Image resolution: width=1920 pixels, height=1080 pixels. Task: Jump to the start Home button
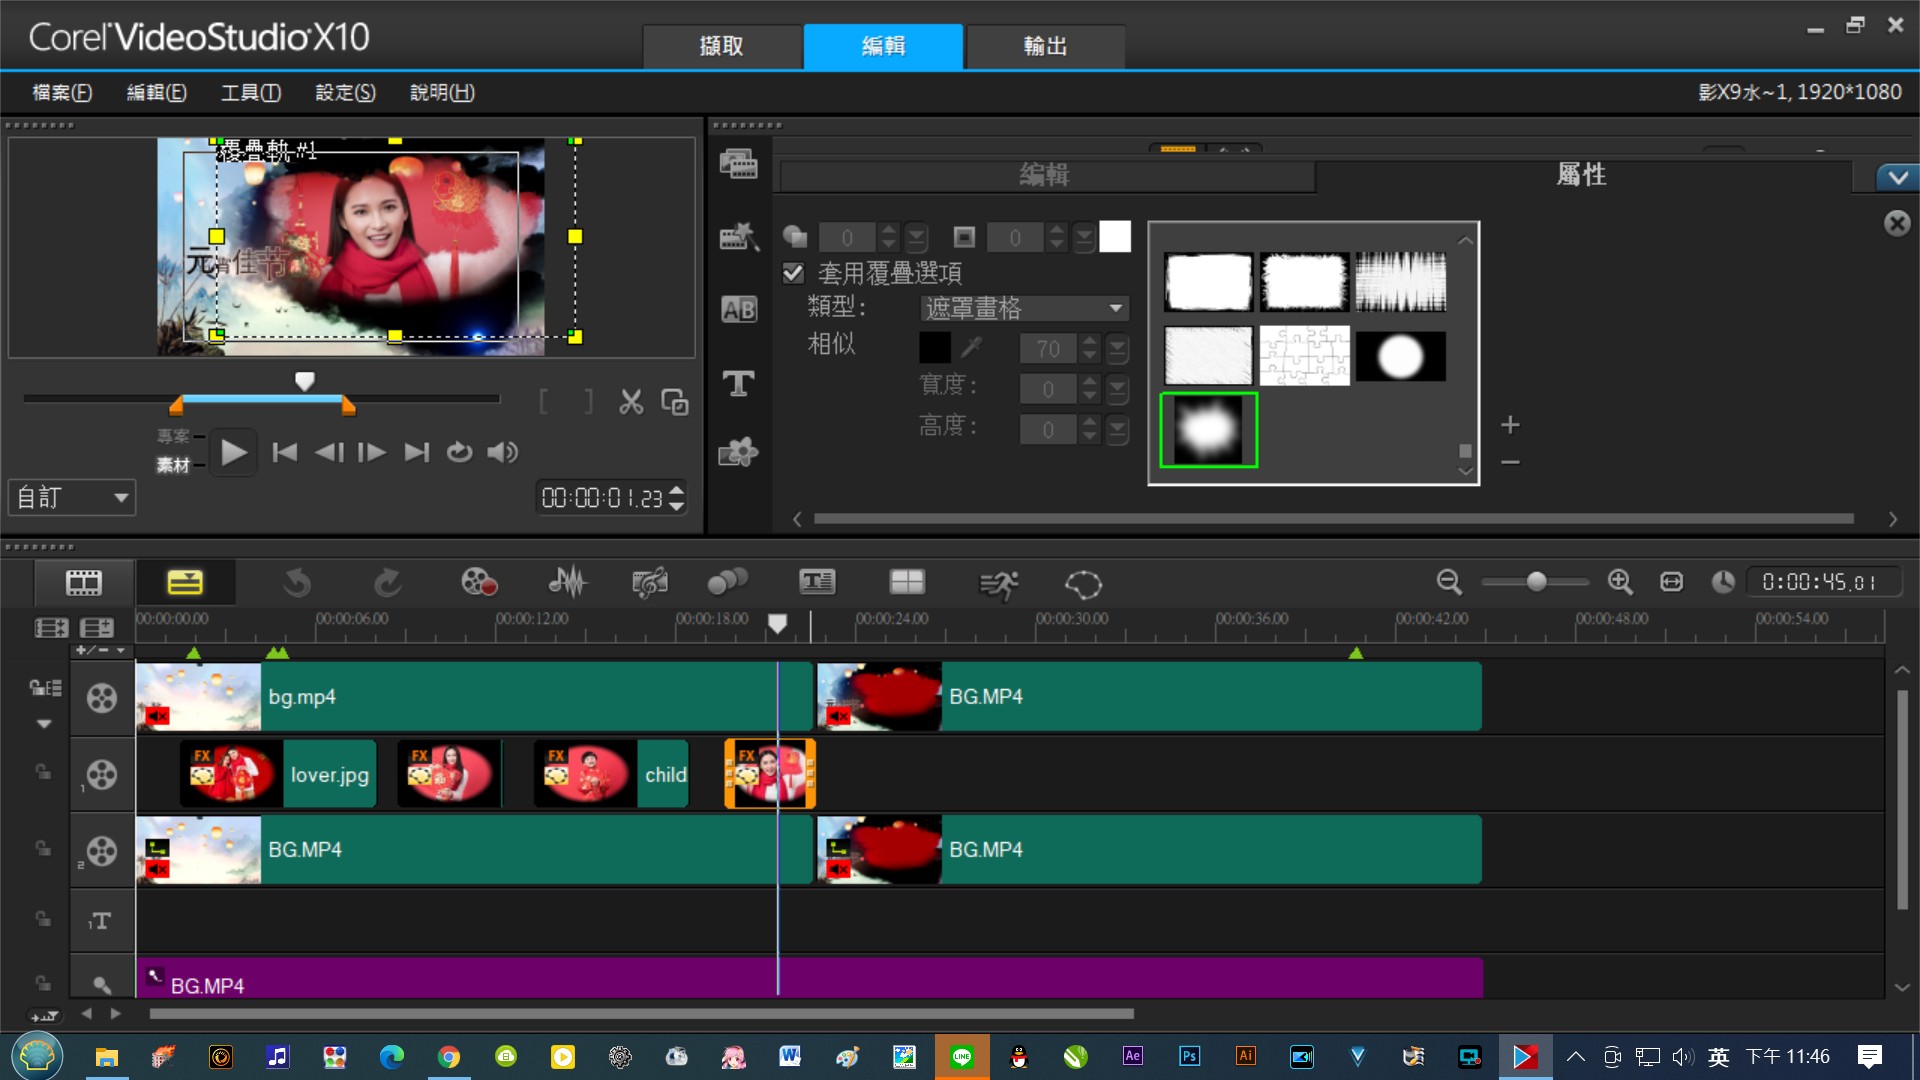285,452
